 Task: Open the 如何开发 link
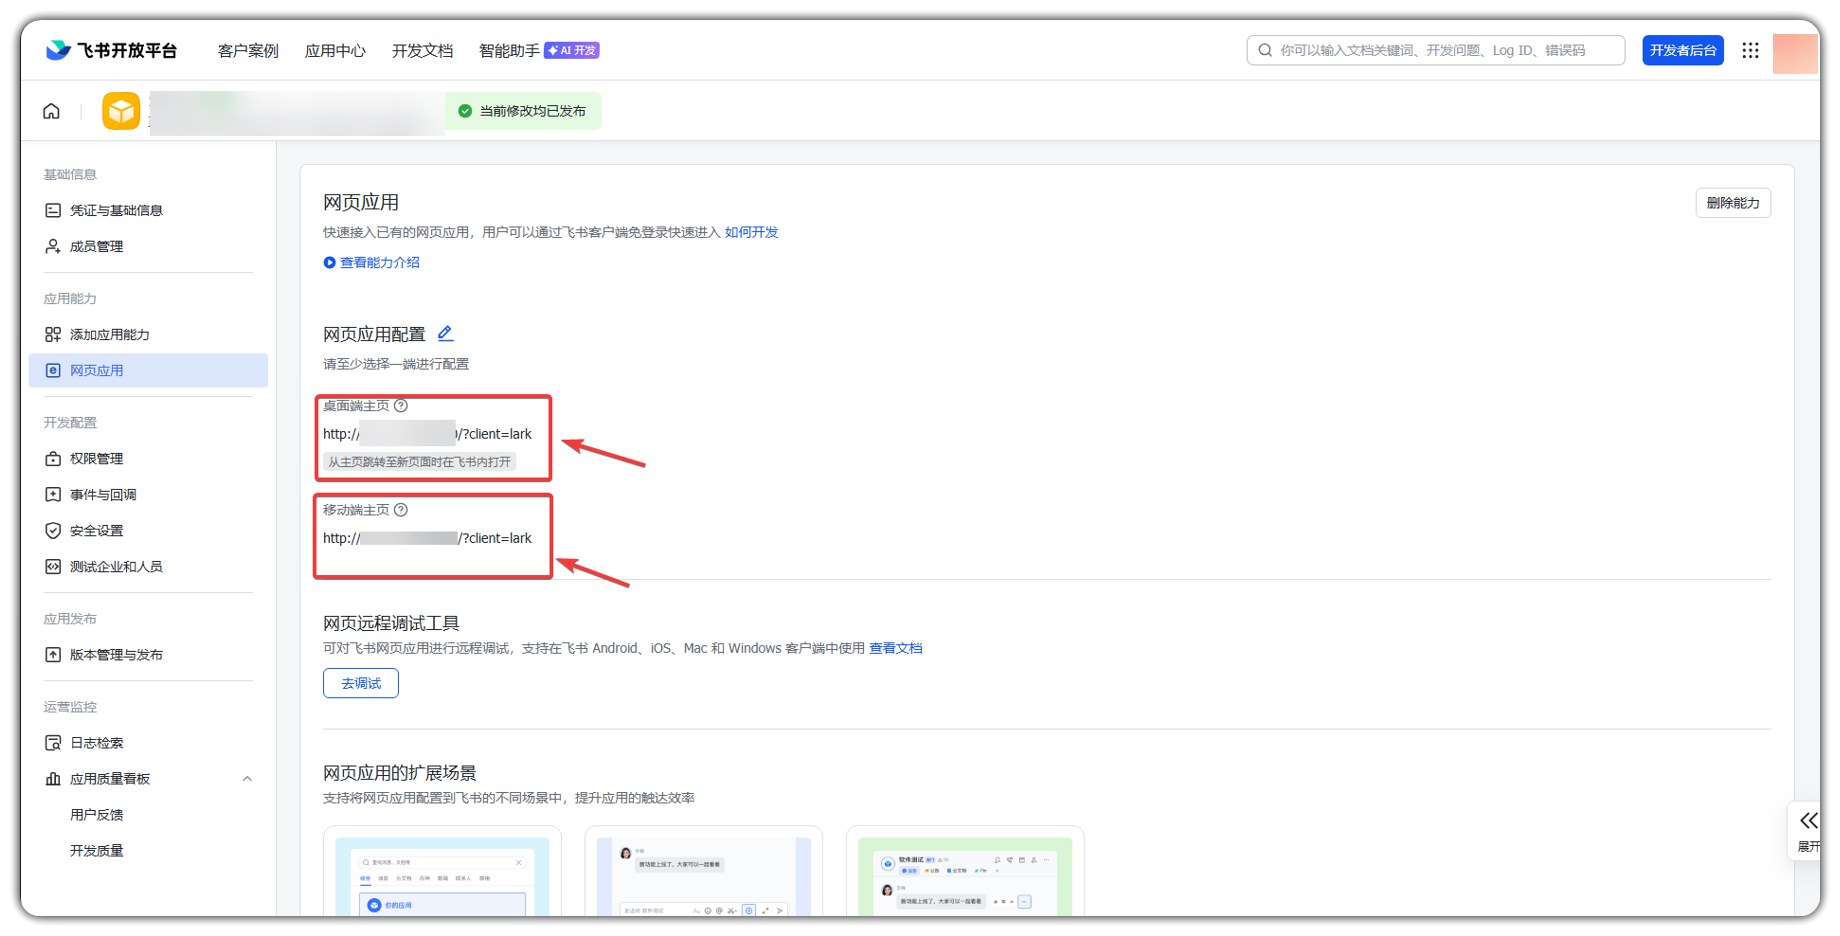(x=751, y=232)
